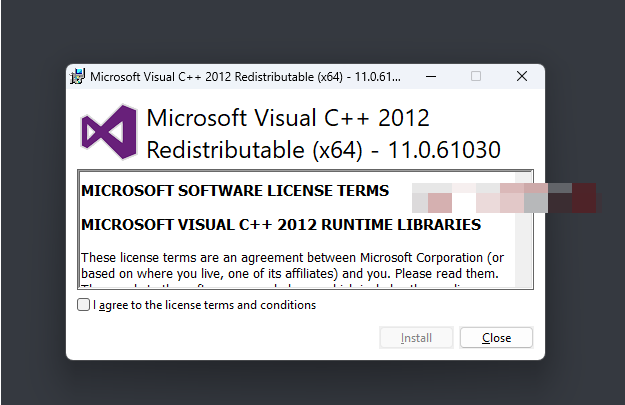Click the "based on where you live" line
This screenshot has width=625, height=405.
(x=290, y=273)
